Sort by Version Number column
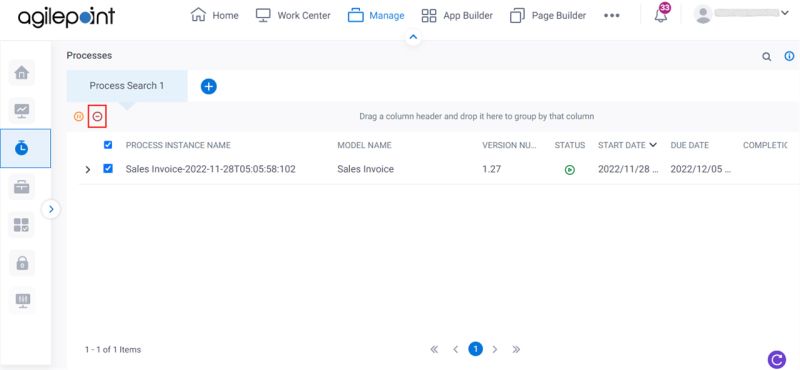800x370 pixels. 509,145
